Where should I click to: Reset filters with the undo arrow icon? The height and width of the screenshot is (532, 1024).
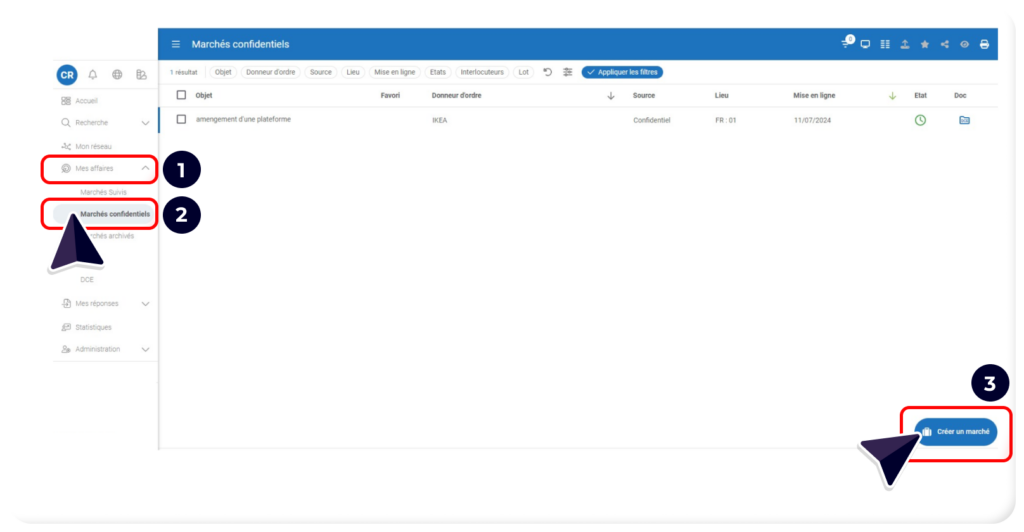pos(548,72)
